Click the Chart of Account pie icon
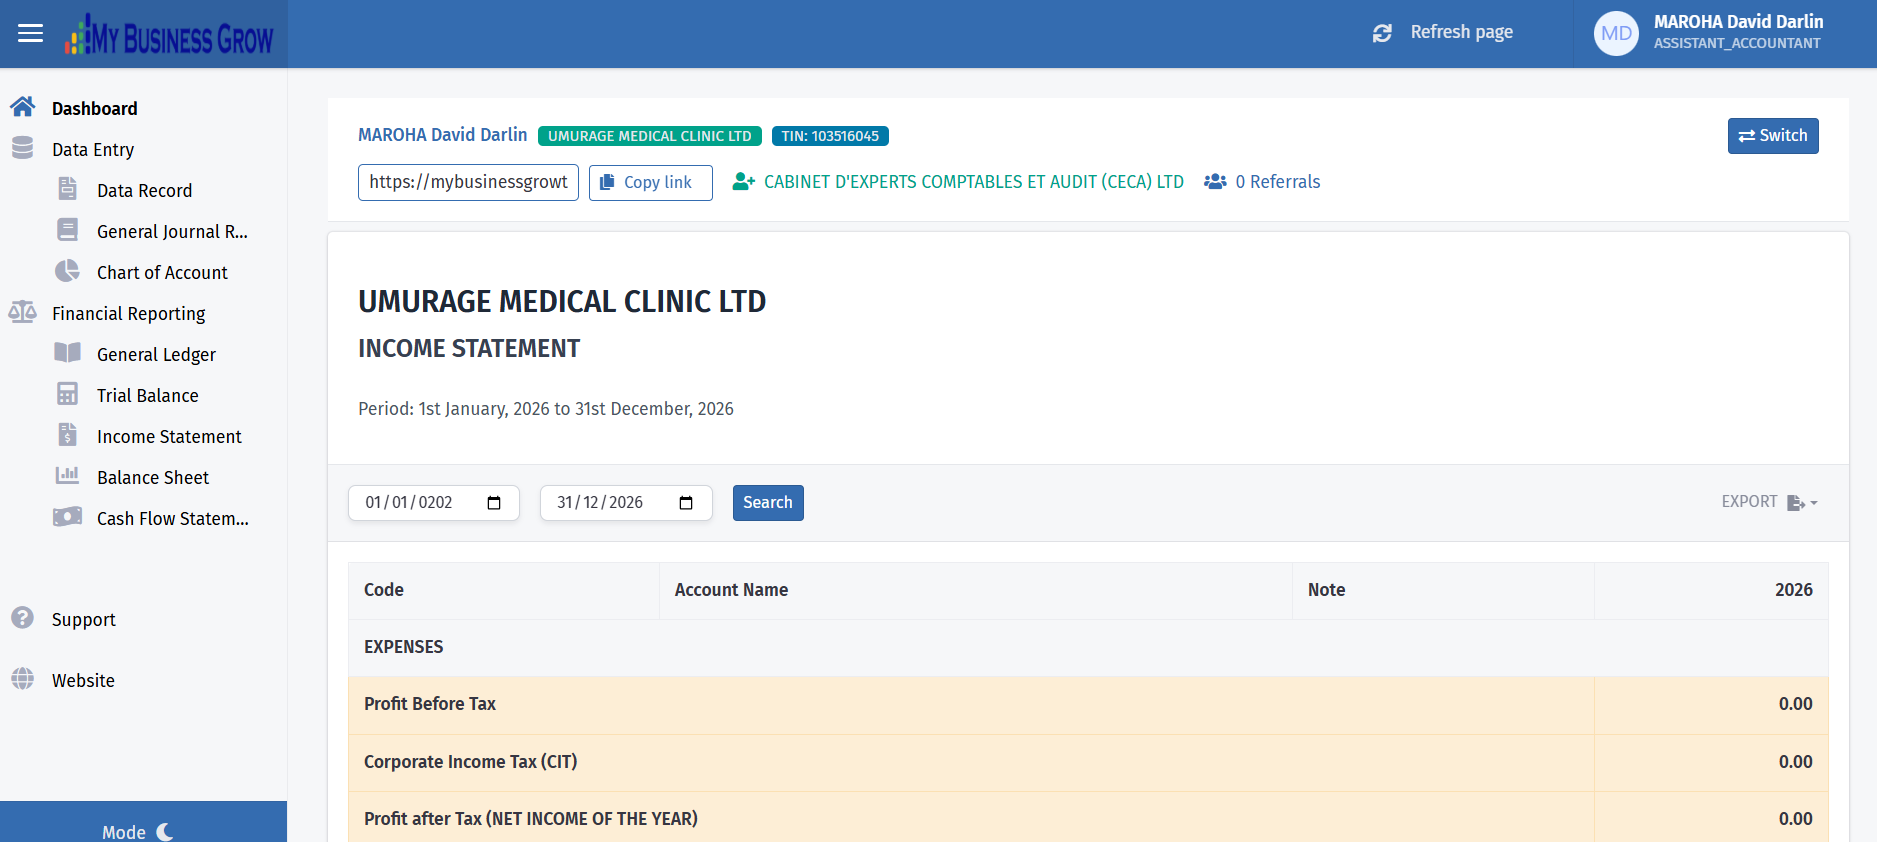The height and width of the screenshot is (842, 1877). click(67, 271)
